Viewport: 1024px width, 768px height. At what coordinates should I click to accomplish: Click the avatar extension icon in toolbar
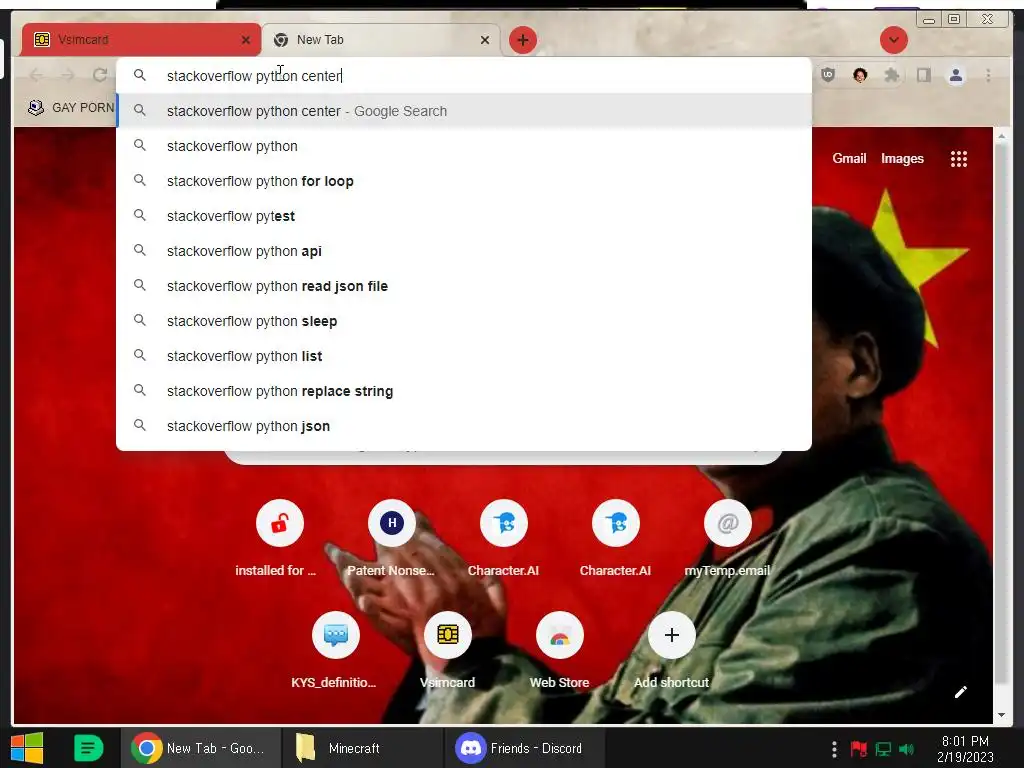tap(860, 75)
